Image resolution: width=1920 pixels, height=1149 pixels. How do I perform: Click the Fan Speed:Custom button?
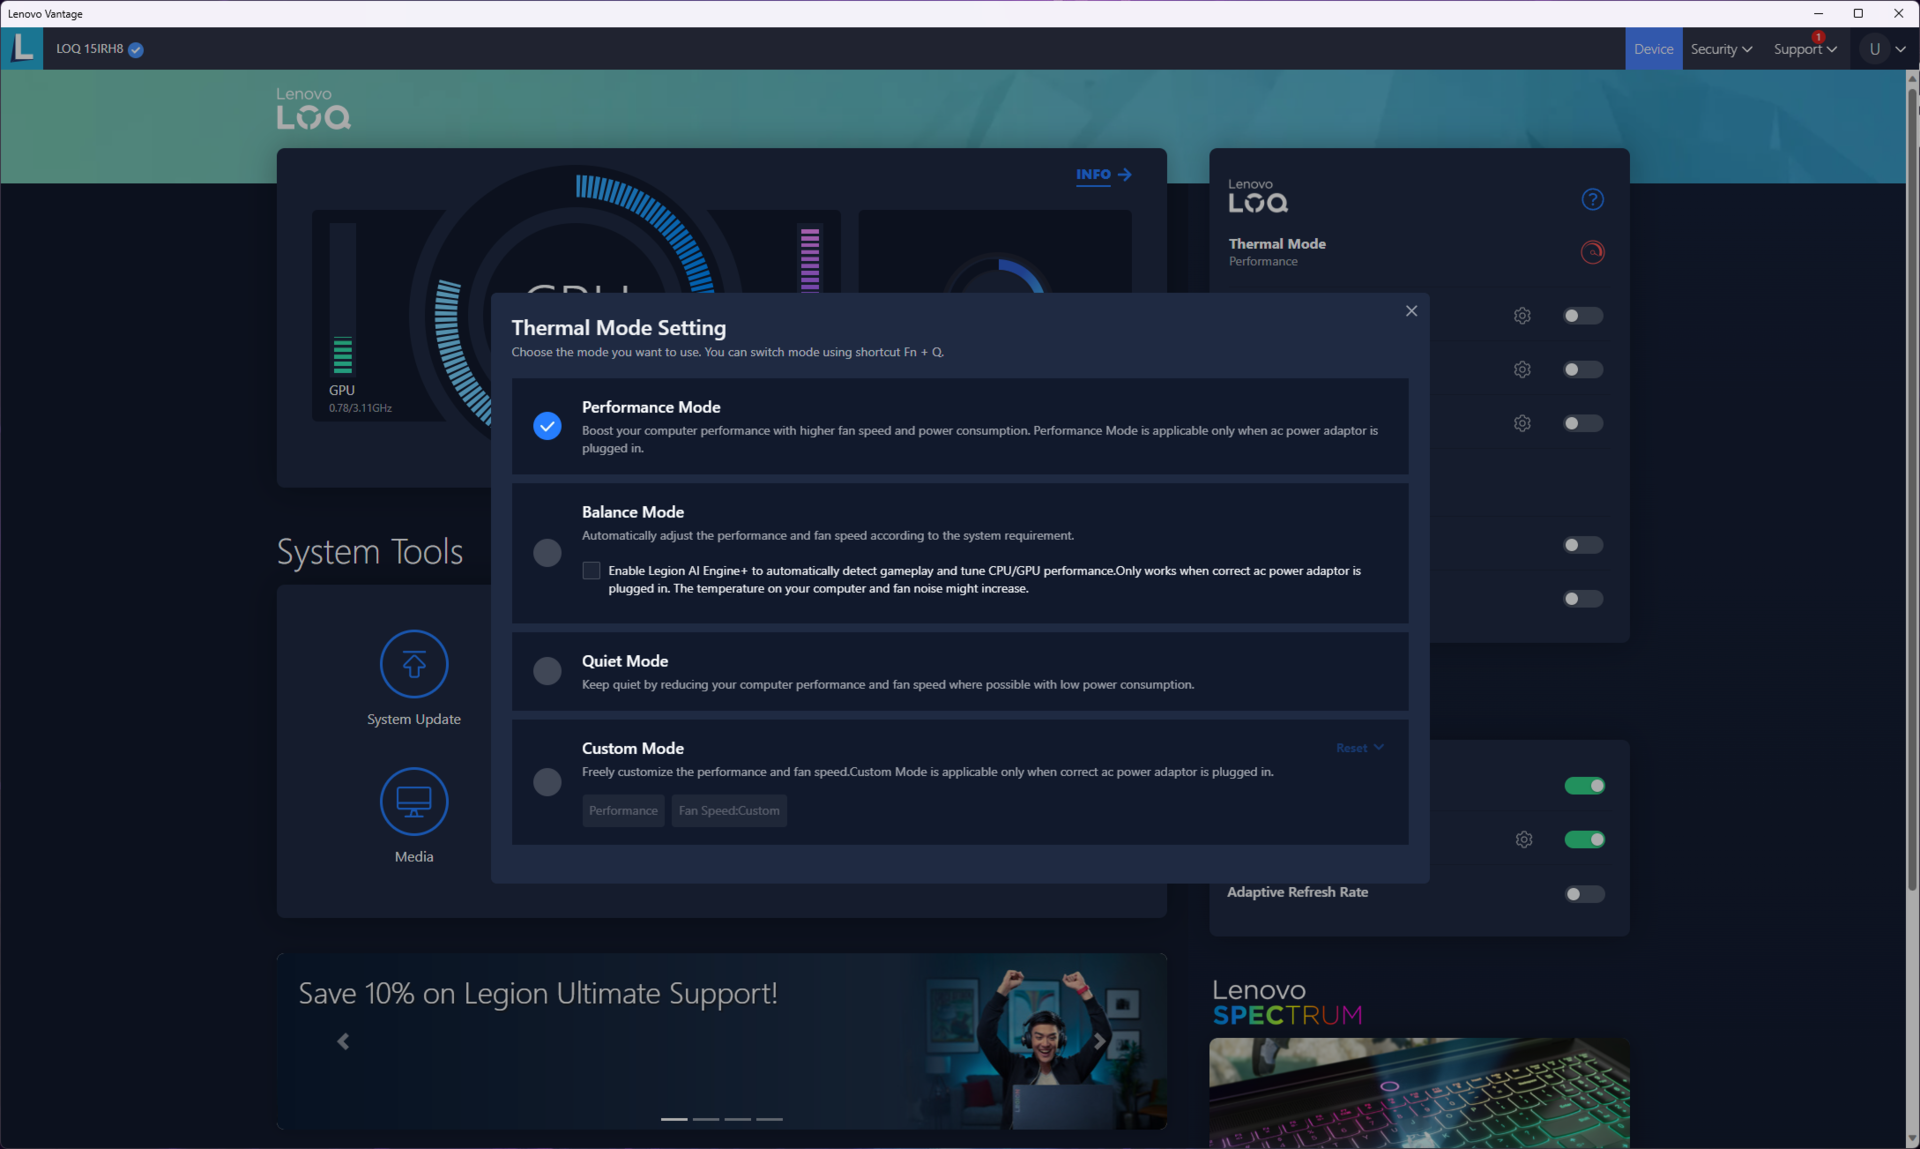729,811
